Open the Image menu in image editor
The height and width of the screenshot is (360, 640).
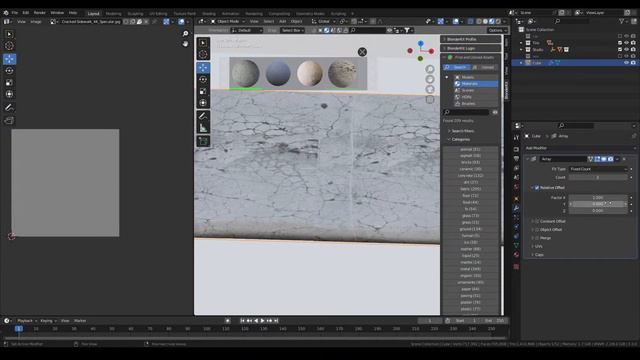[x=36, y=22]
